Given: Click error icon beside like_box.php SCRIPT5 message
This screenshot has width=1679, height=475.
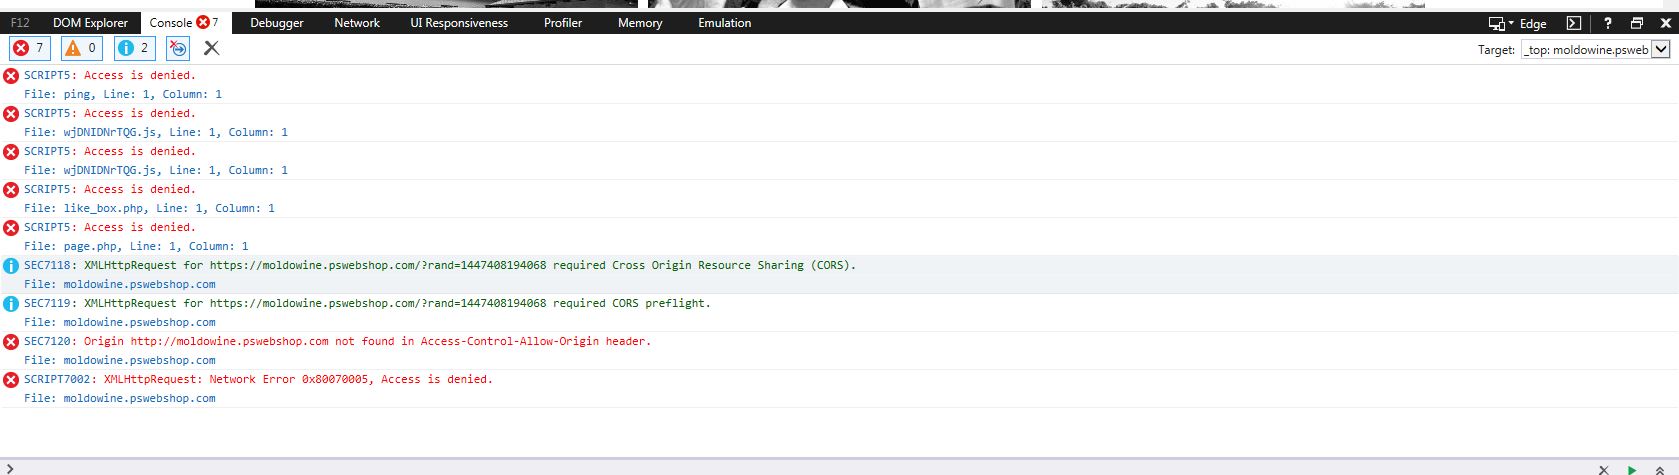Looking at the screenshot, I should point(11,190).
